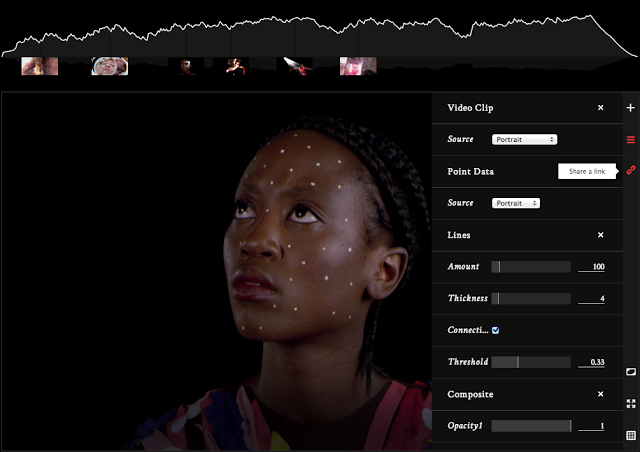The height and width of the screenshot is (452, 640).
Task: Click the Thickness slider track
Action: 530,298
